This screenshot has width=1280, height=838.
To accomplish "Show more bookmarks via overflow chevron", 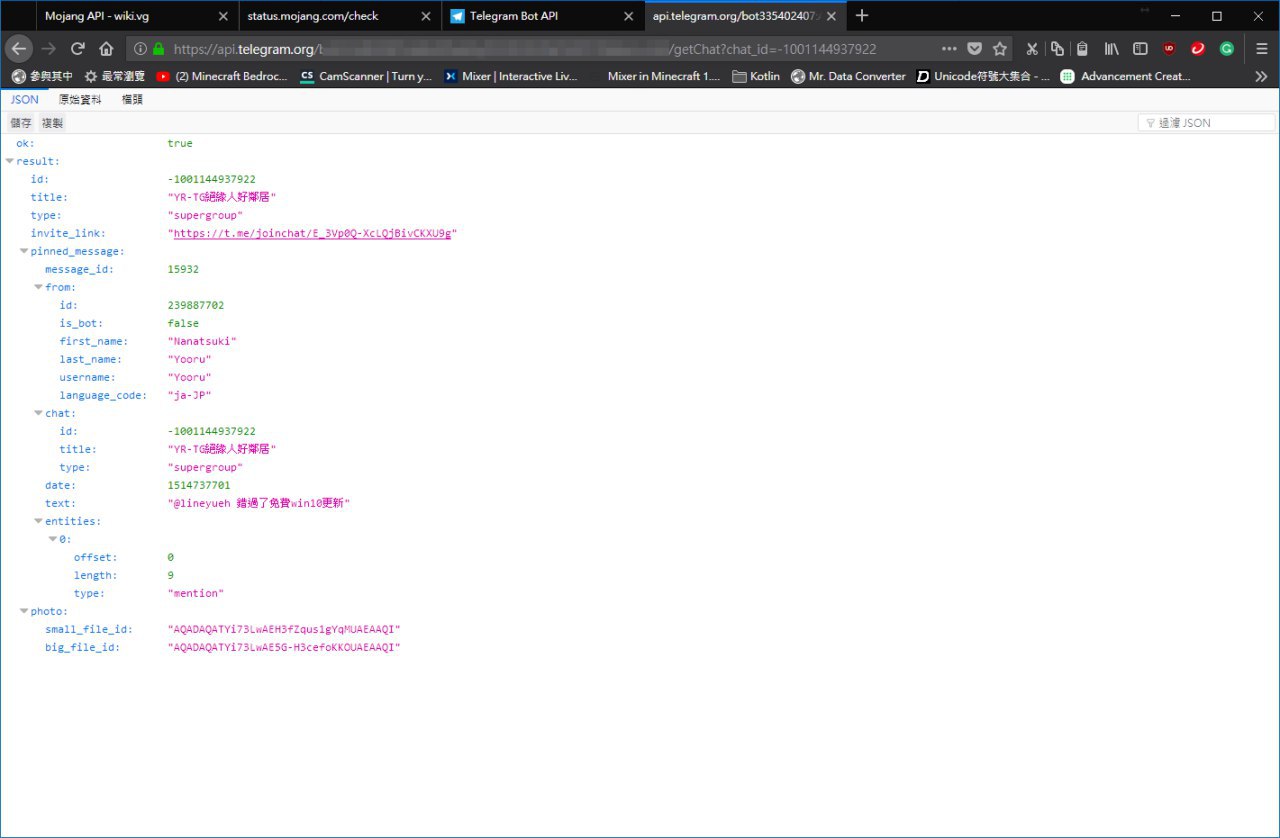I will coord(1261,76).
